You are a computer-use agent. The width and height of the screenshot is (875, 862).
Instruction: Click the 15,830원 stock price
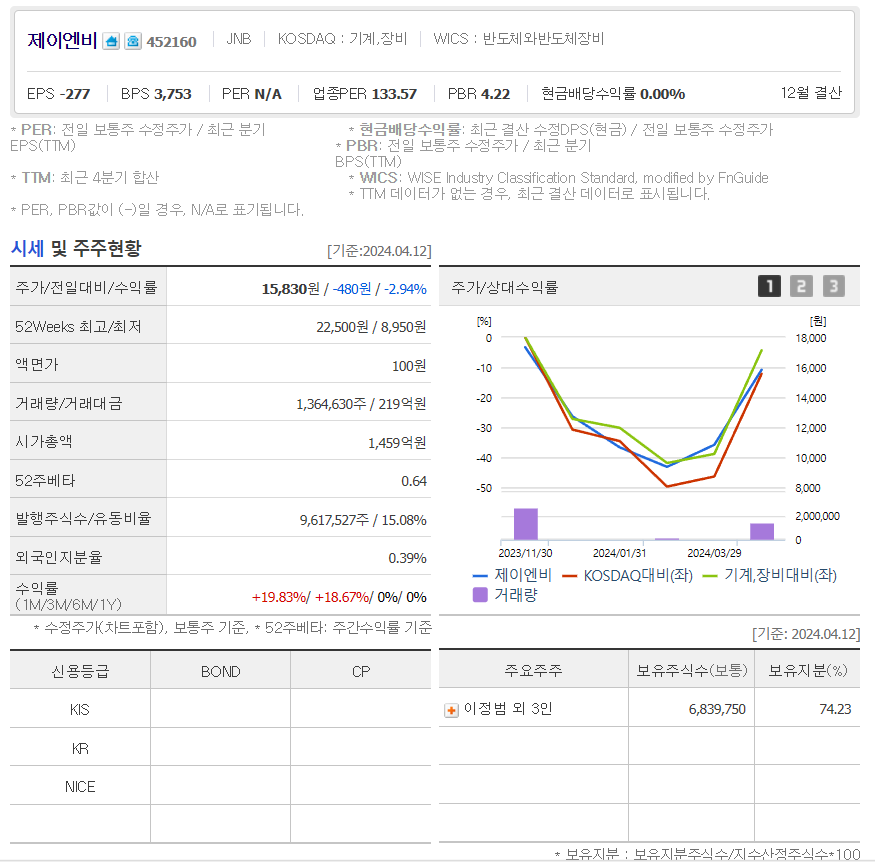291,289
